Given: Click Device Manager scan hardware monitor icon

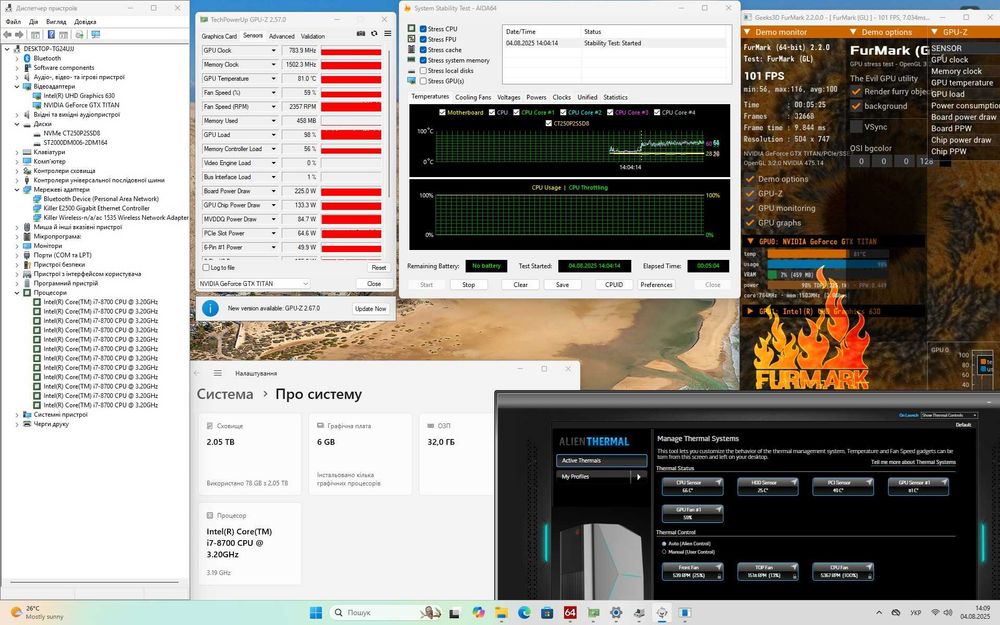Looking at the screenshot, I should pyautogui.click(x=95, y=34).
